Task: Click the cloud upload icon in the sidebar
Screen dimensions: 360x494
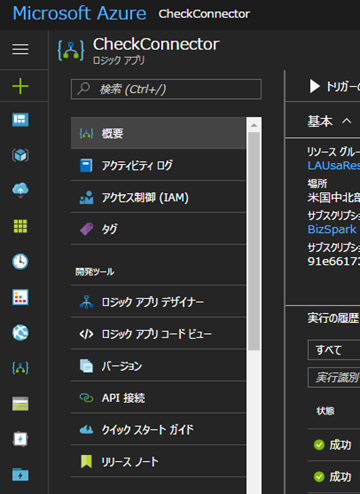Action: [x=20, y=190]
